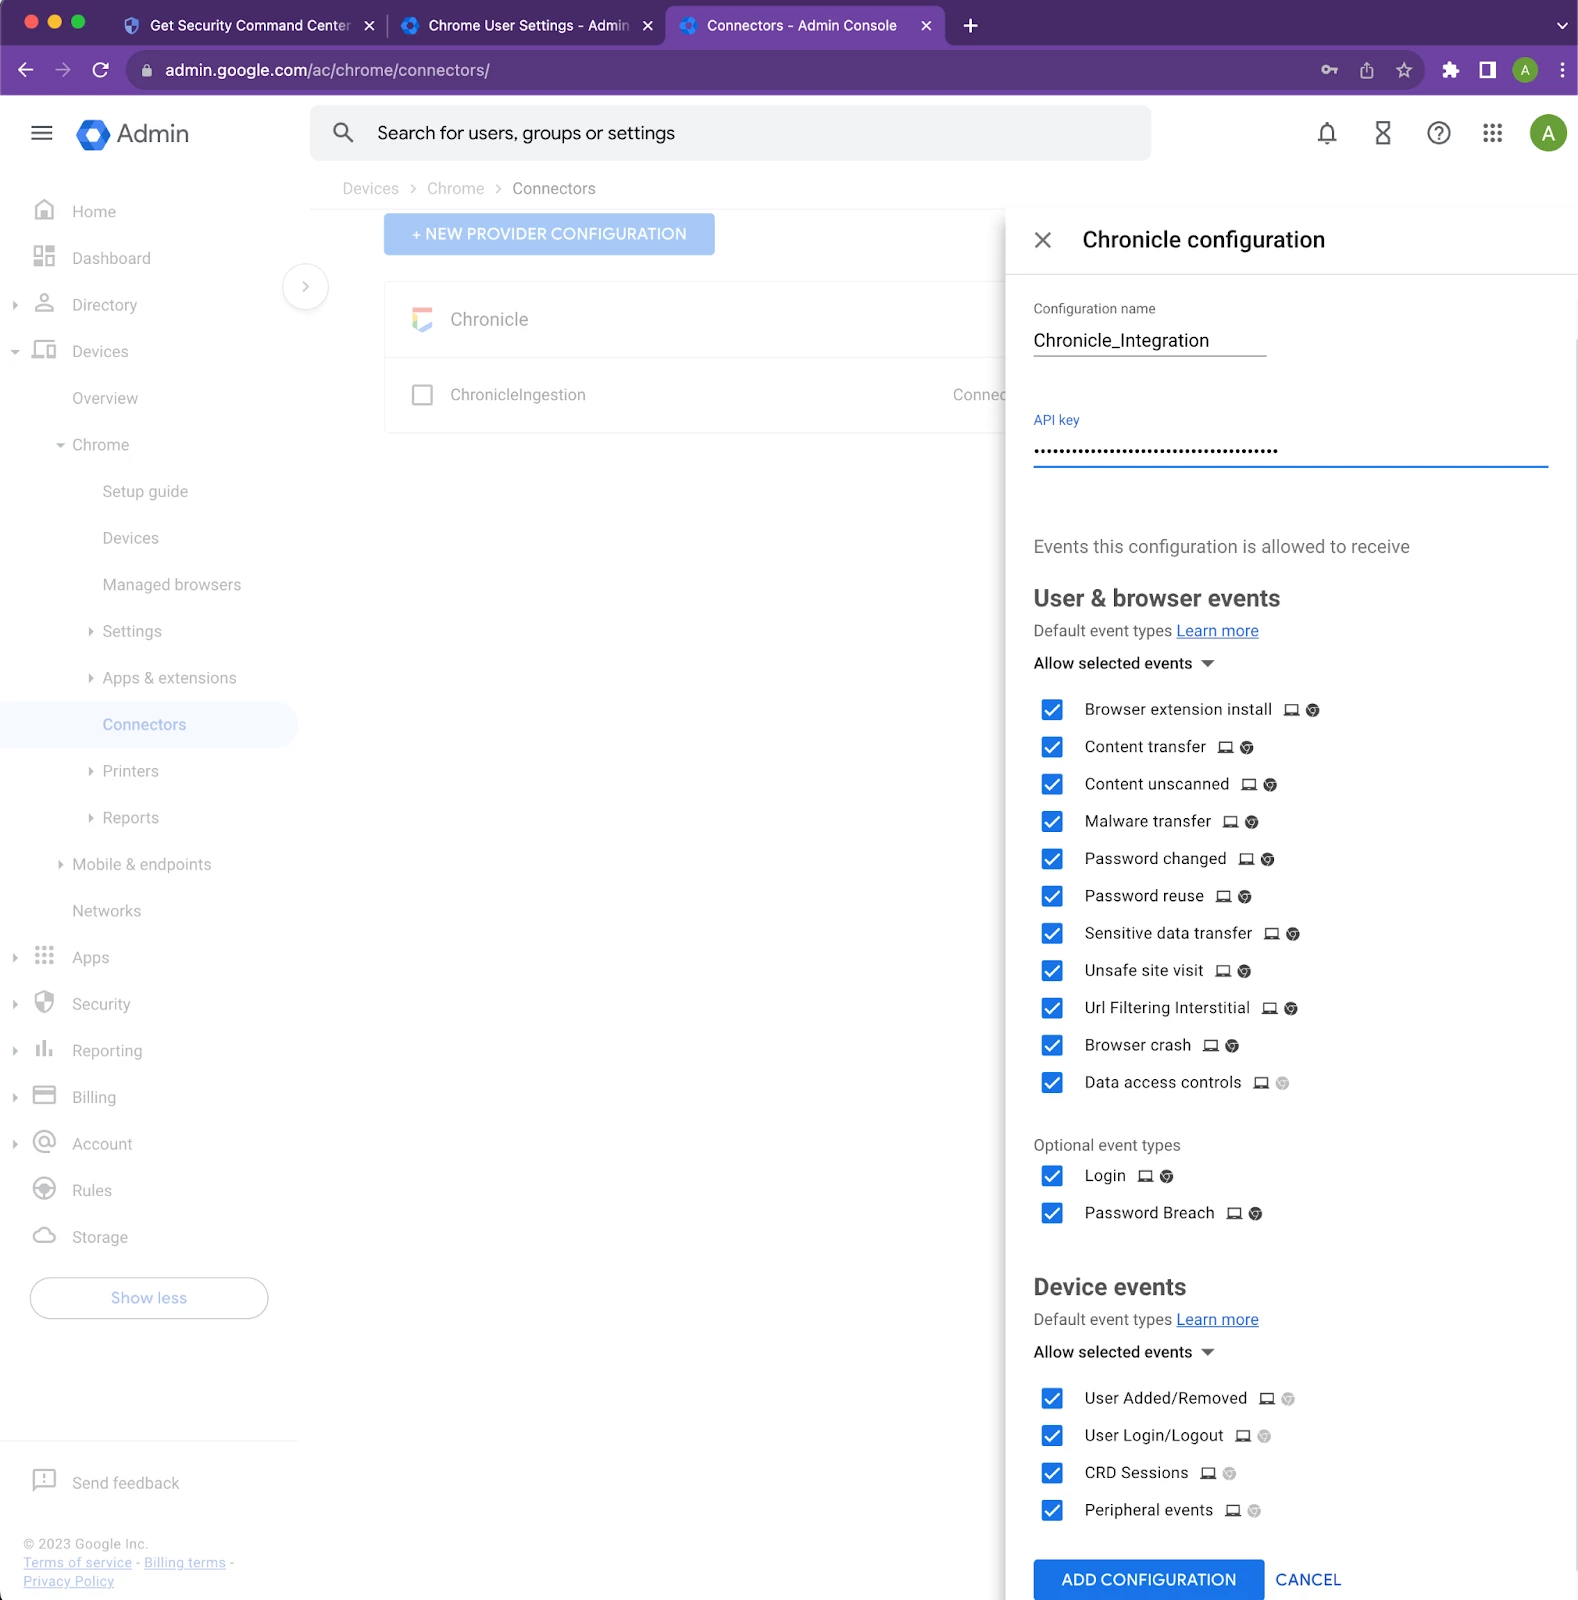Viewport: 1578px width, 1600px height.
Task: Open the Chrome three-dot menu
Action: pos(1561,70)
